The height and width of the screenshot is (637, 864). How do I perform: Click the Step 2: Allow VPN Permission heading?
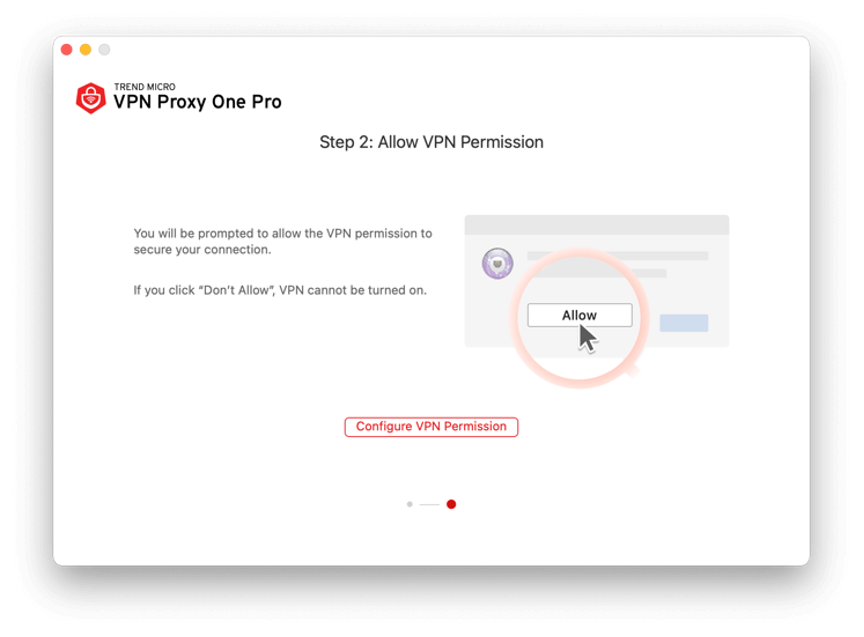(431, 142)
